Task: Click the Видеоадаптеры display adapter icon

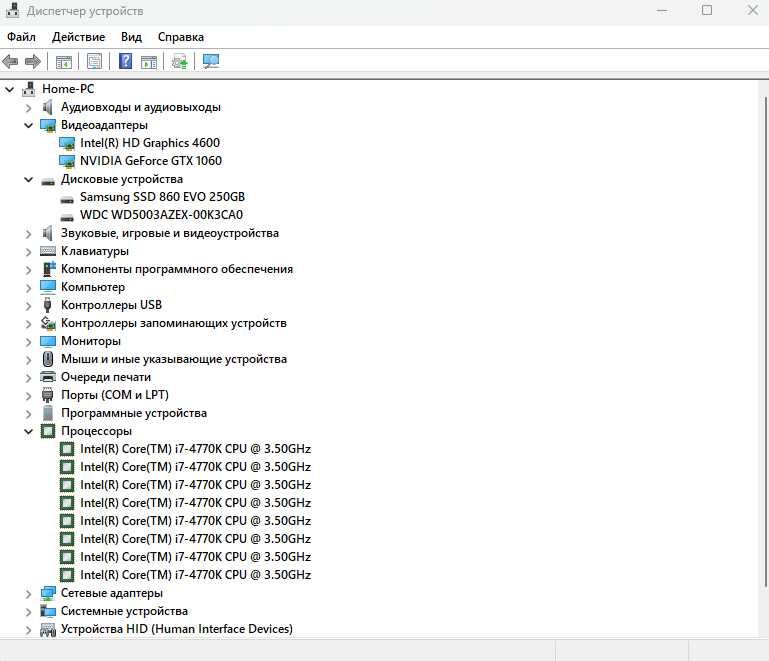Action: tap(48, 126)
